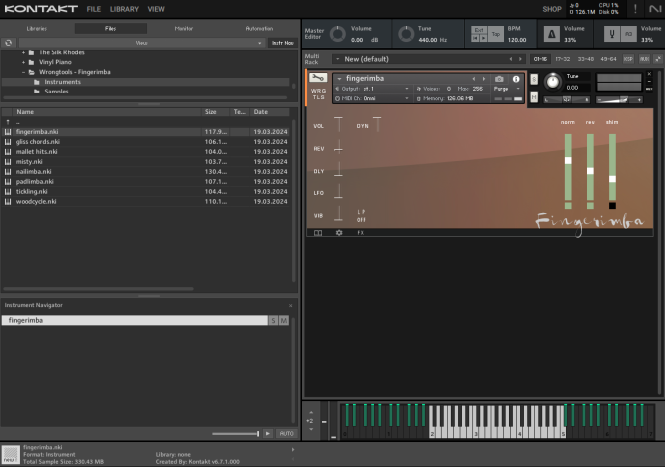The image size is (665, 467).
Task: Open the wrench edit mode icon of fingerimba
Action: coord(318,78)
